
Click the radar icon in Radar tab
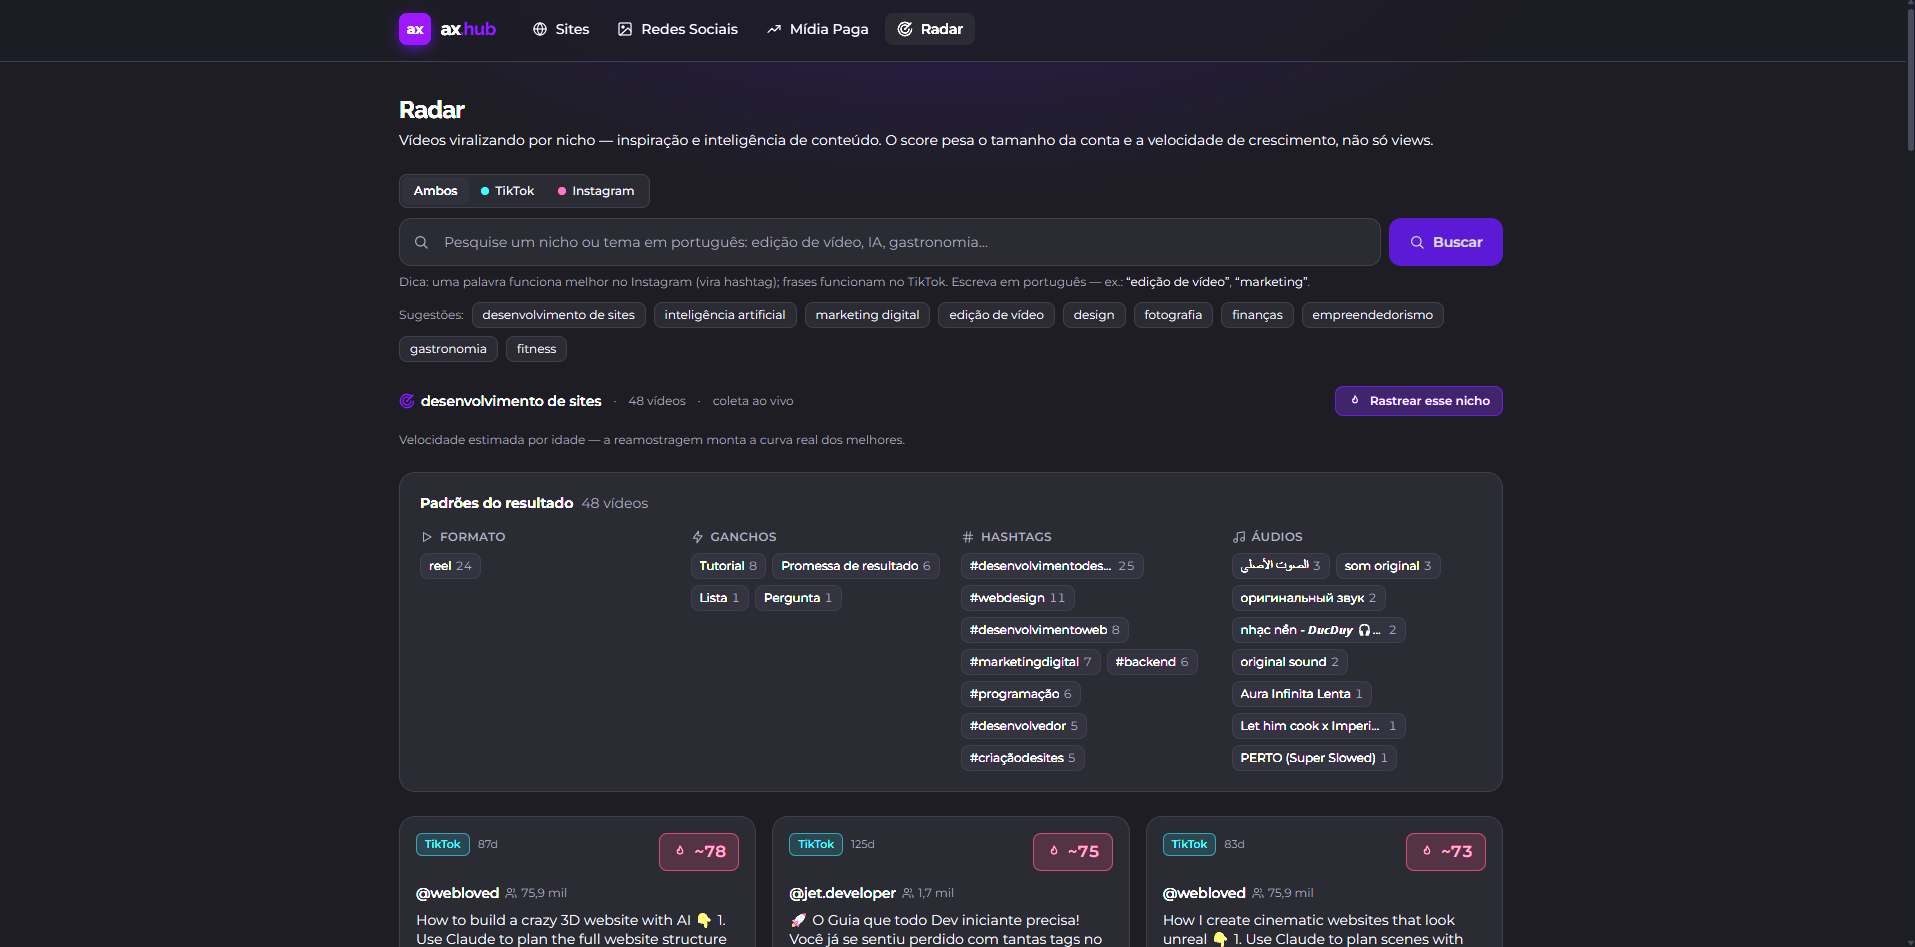(x=905, y=29)
